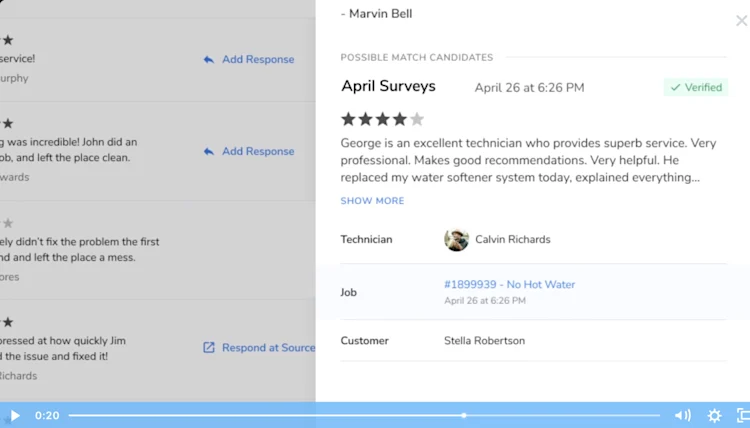Image resolution: width=750 pixels, height=428 pixels.
Task: Click job date April 26 at 6:26 PM
Action: point(485,301)
